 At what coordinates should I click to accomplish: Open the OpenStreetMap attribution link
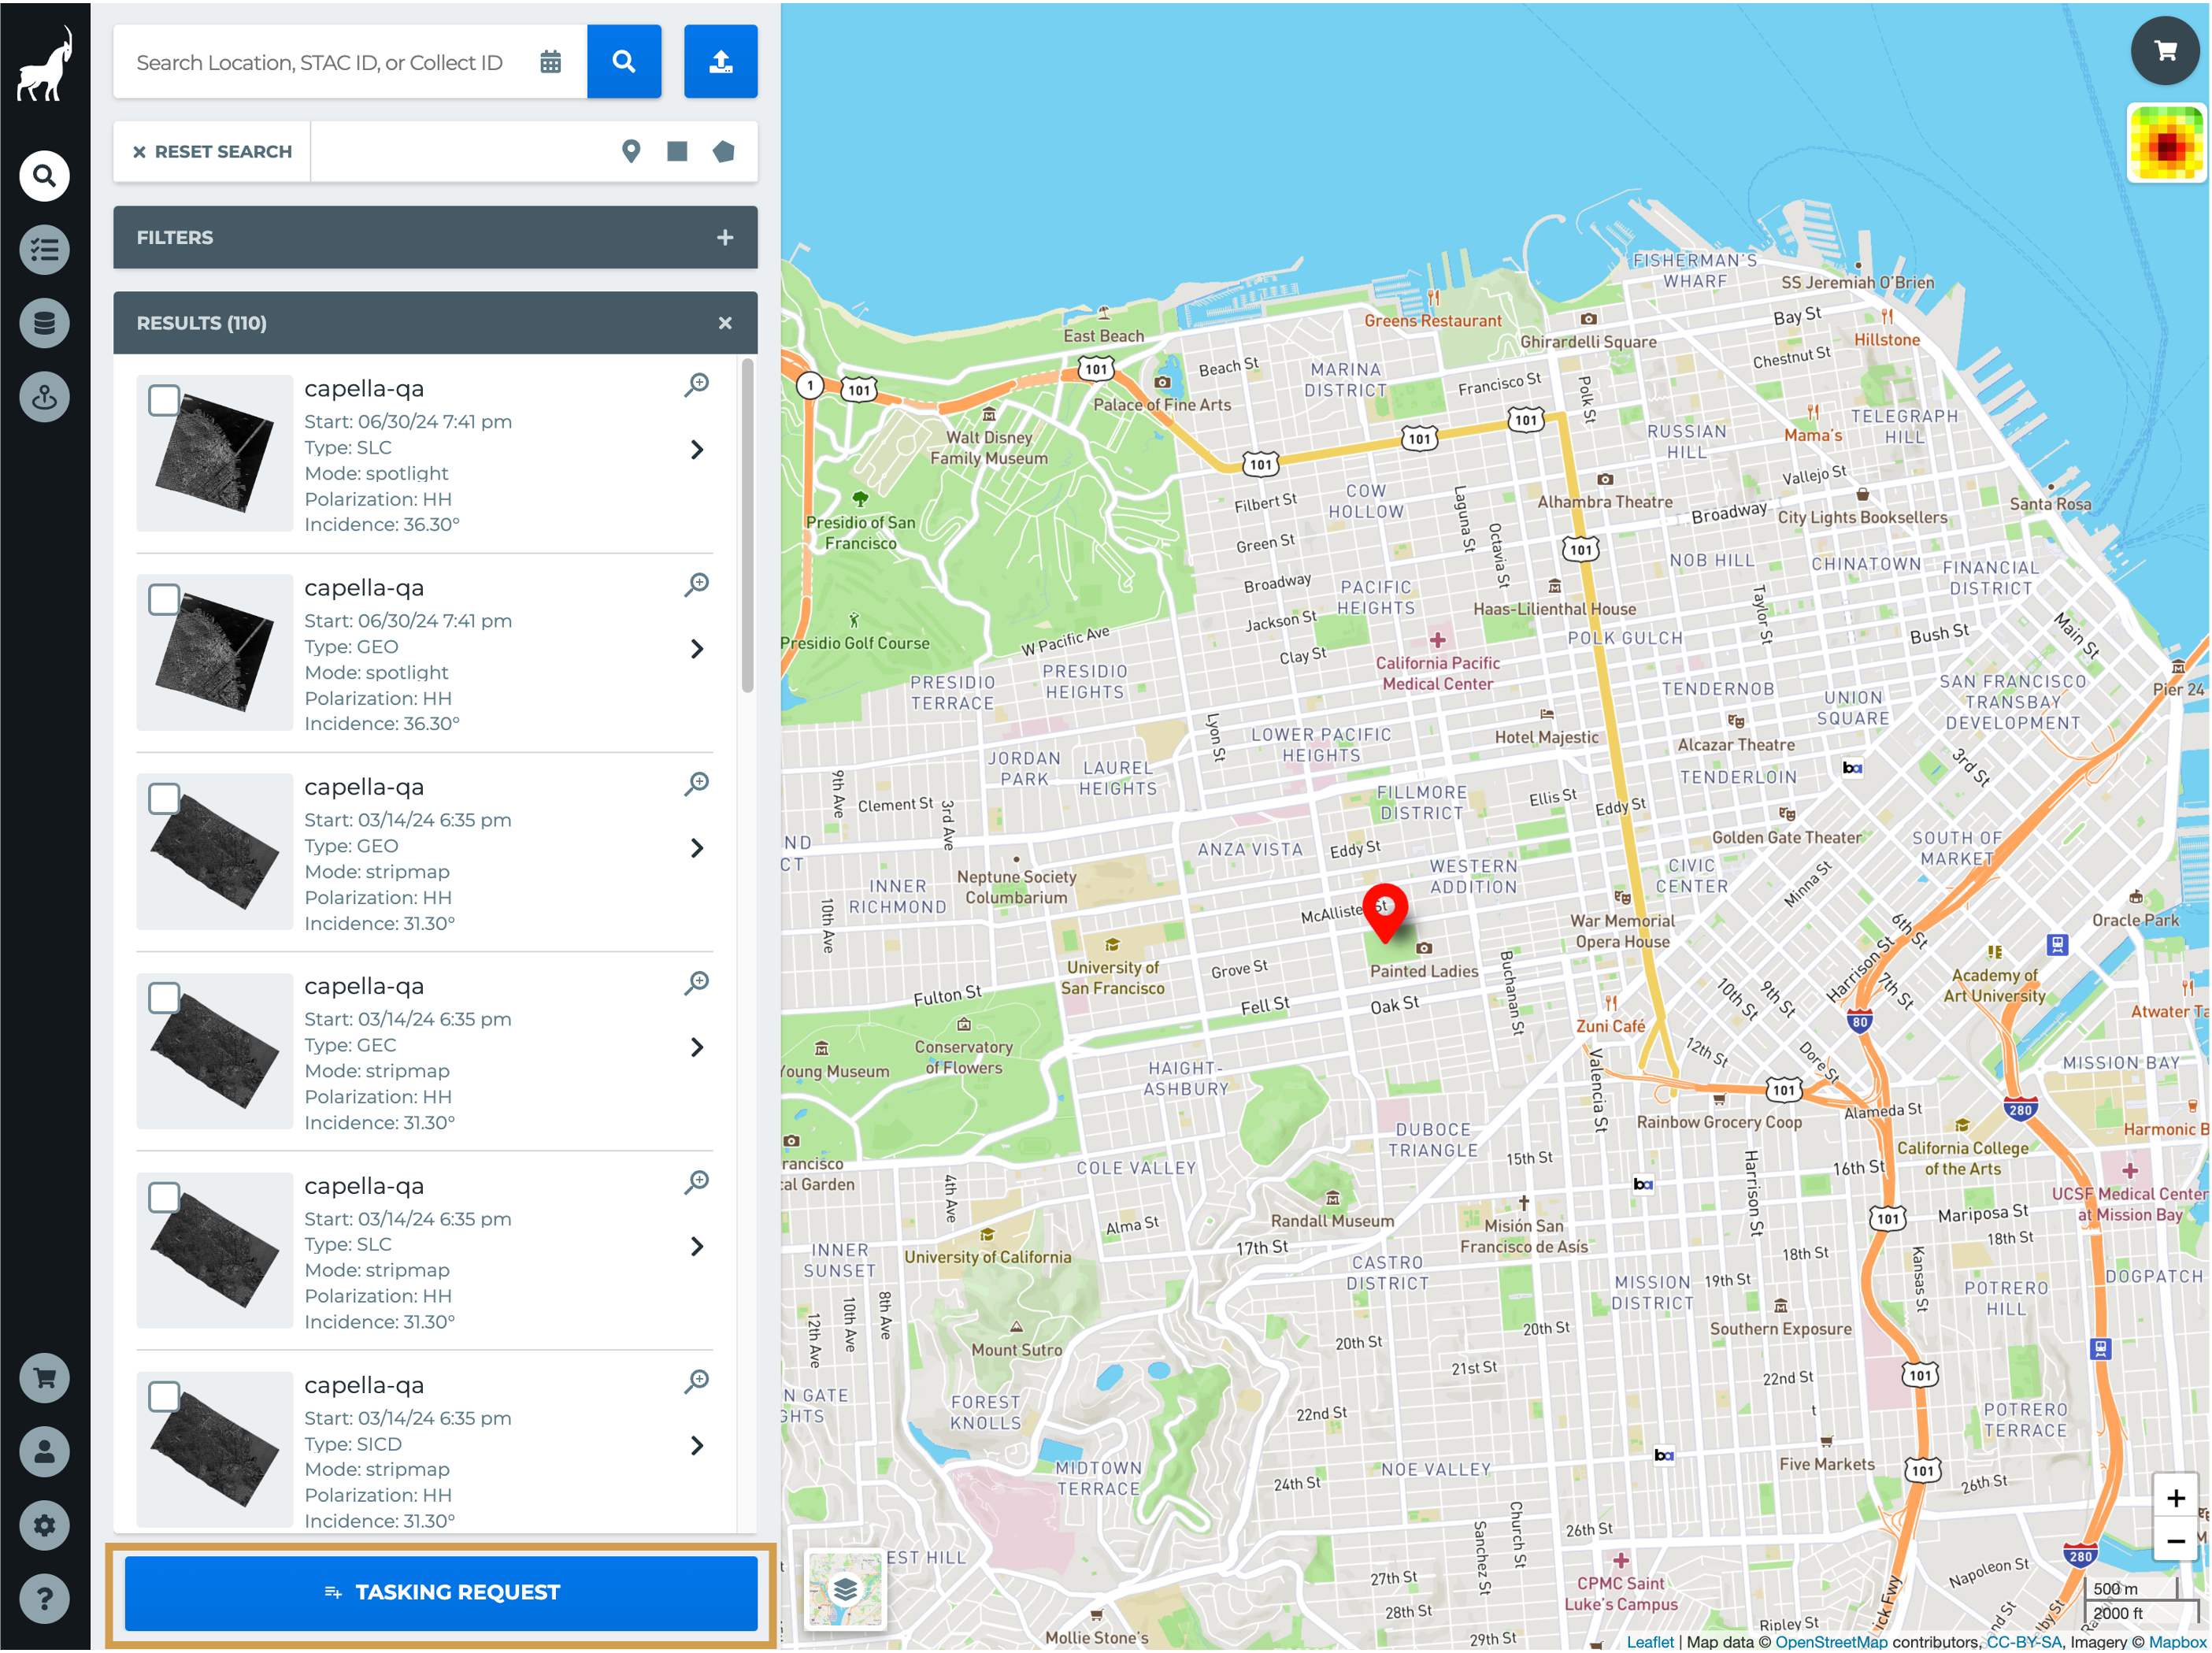(x=1831, y=1641)
